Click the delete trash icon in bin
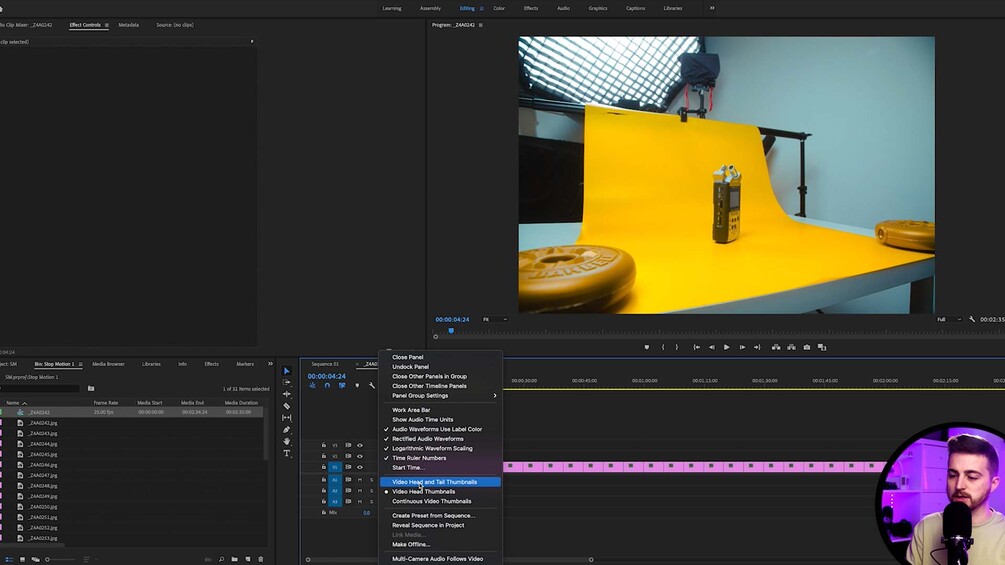Viewport: 1005px width, 565px height. point(261,559)
